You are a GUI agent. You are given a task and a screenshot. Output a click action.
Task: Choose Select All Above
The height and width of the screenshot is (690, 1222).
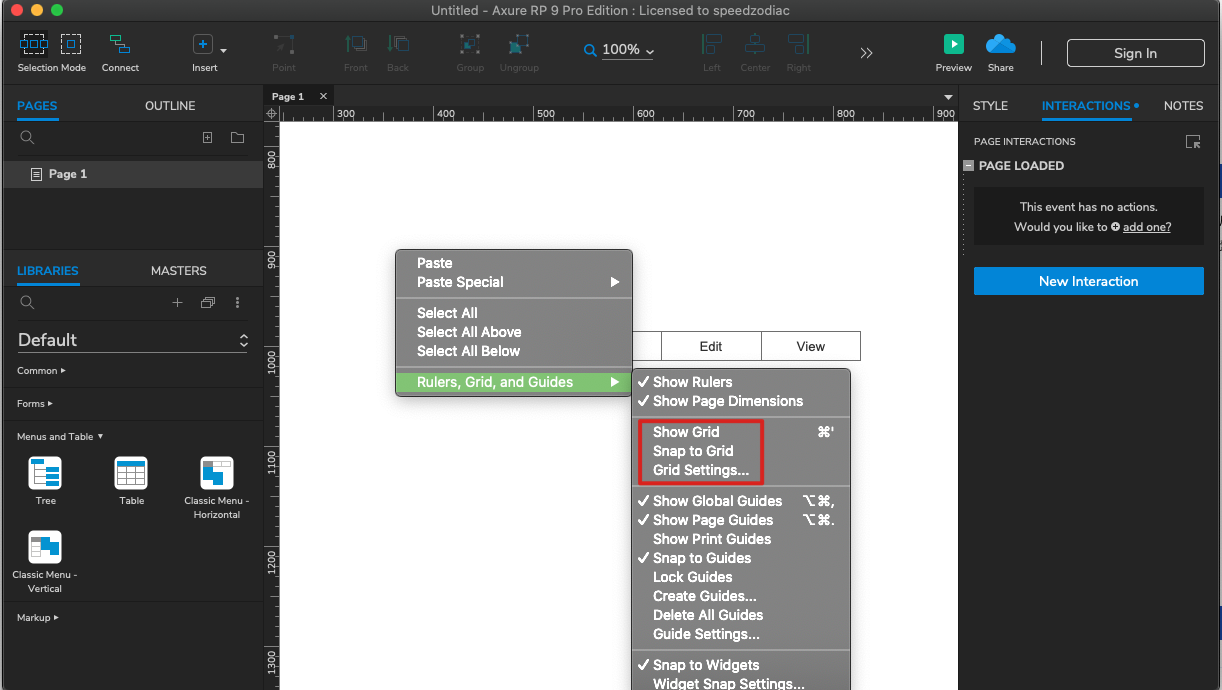(x=514, y=332)
